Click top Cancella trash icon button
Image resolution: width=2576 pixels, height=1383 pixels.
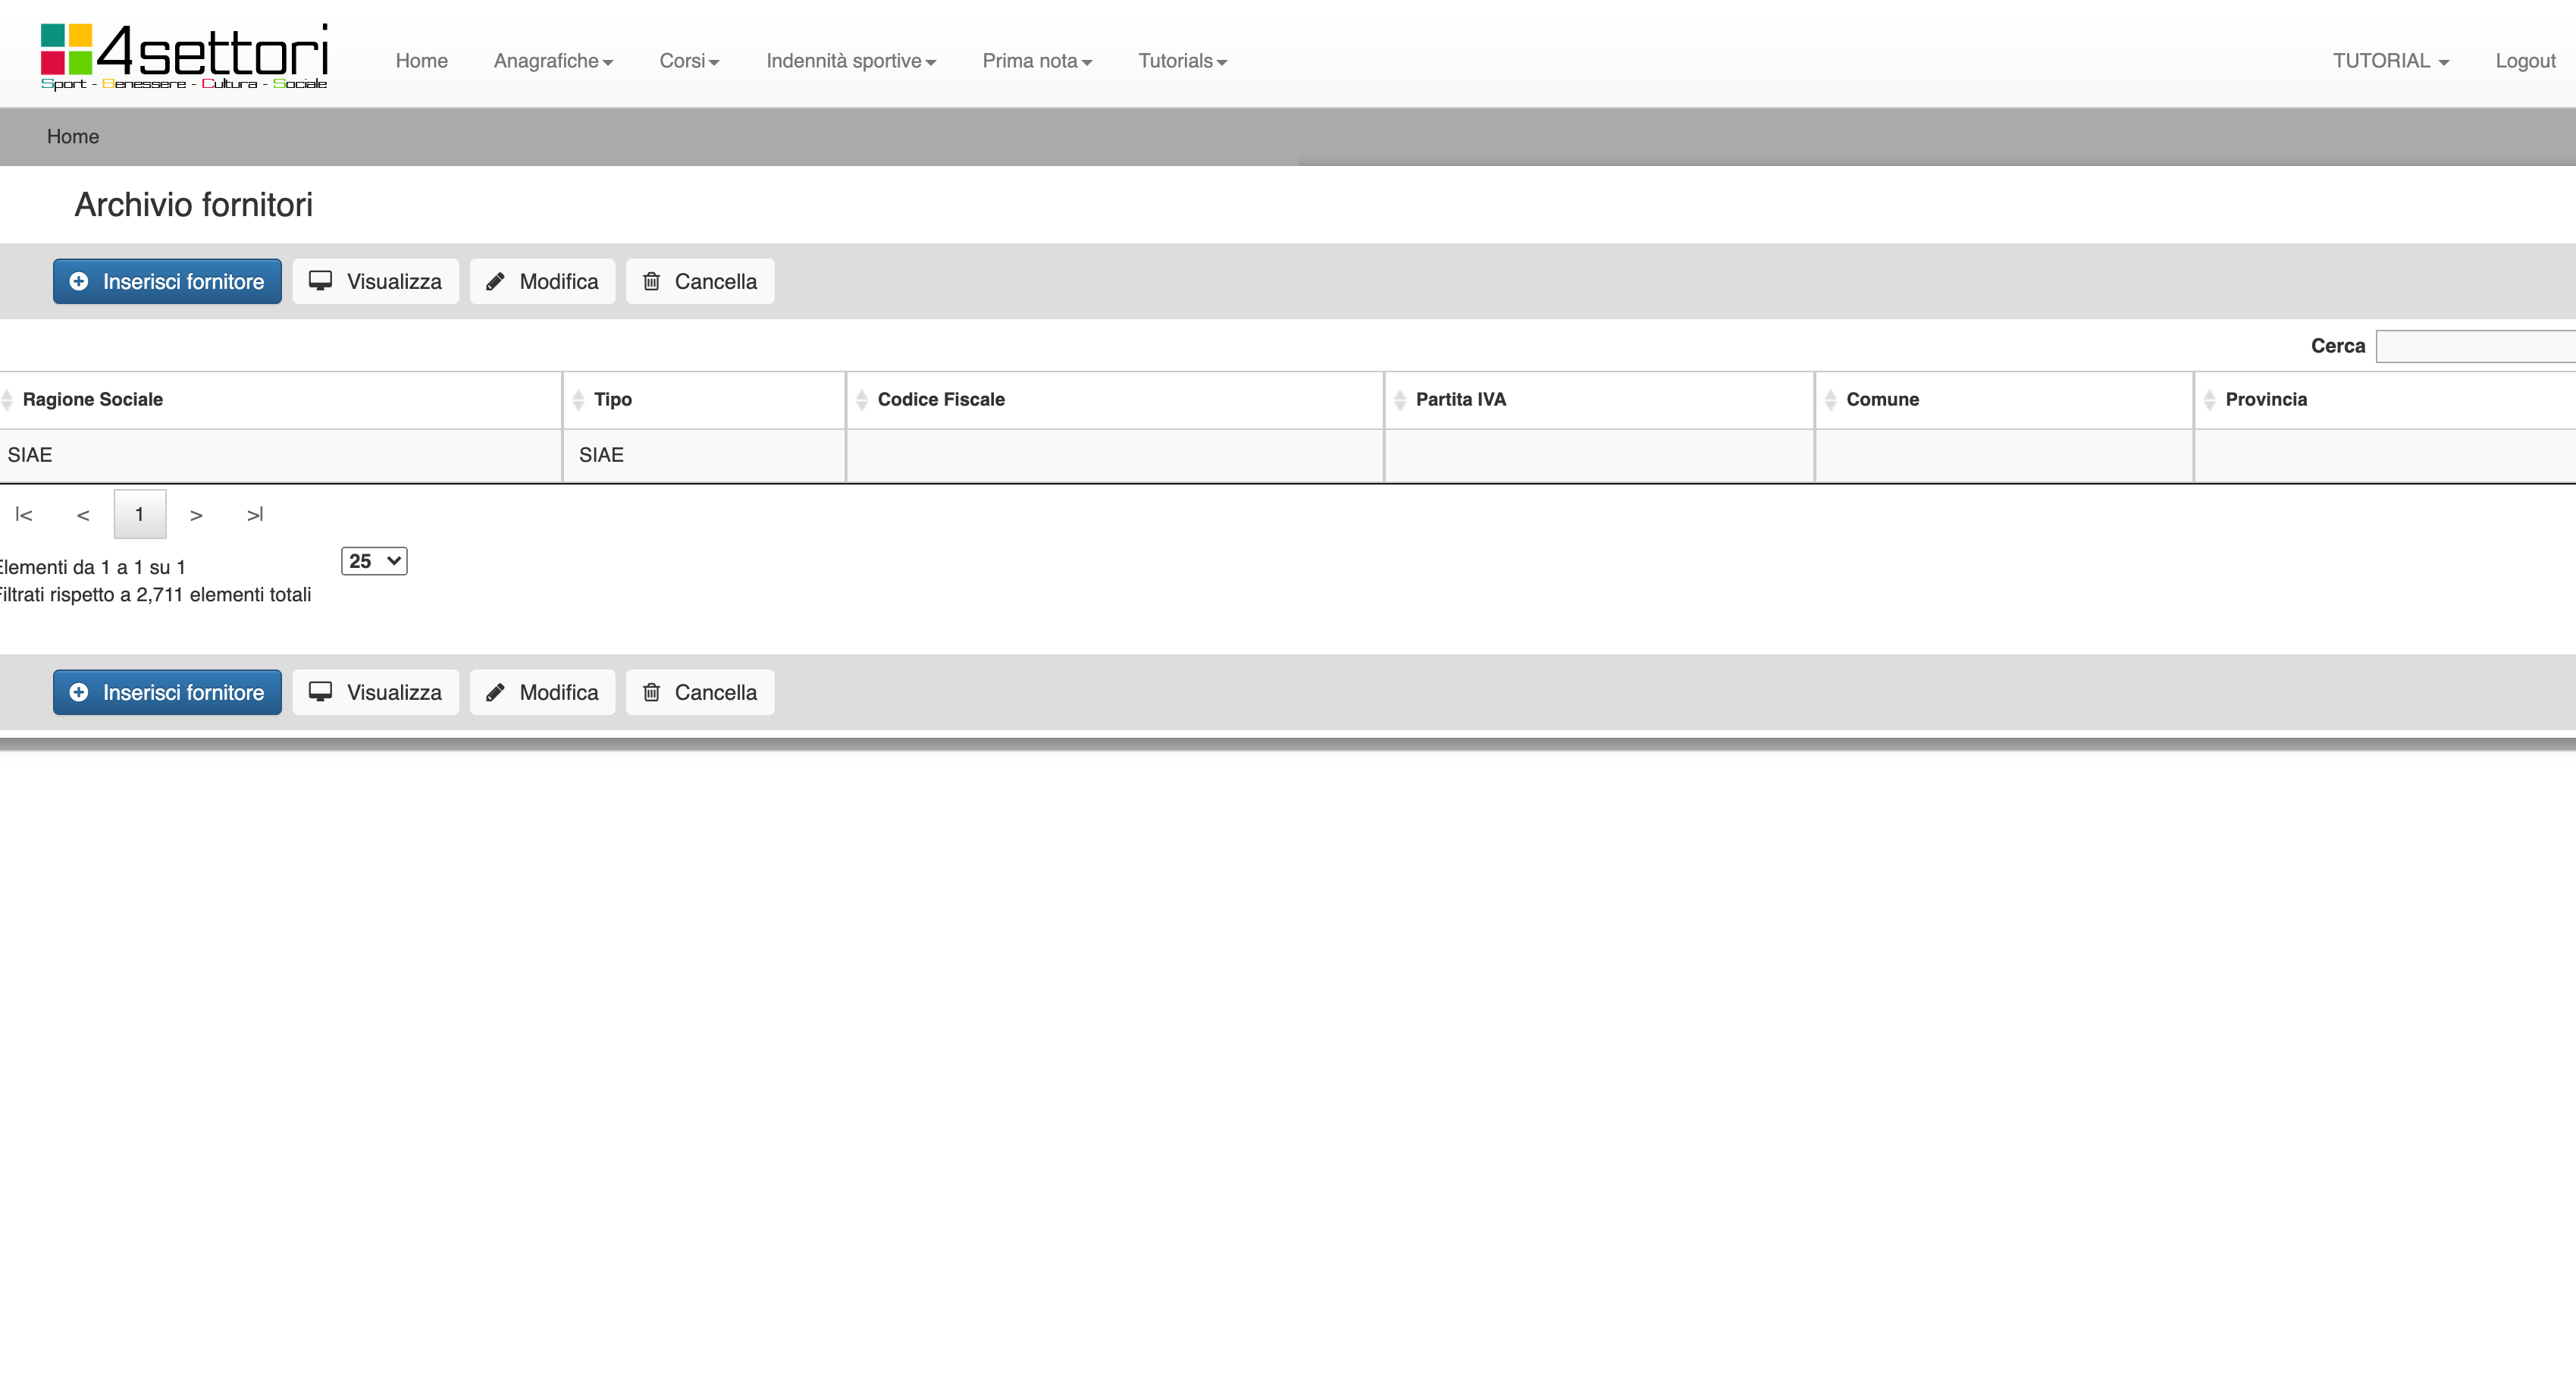coord(699,281)
